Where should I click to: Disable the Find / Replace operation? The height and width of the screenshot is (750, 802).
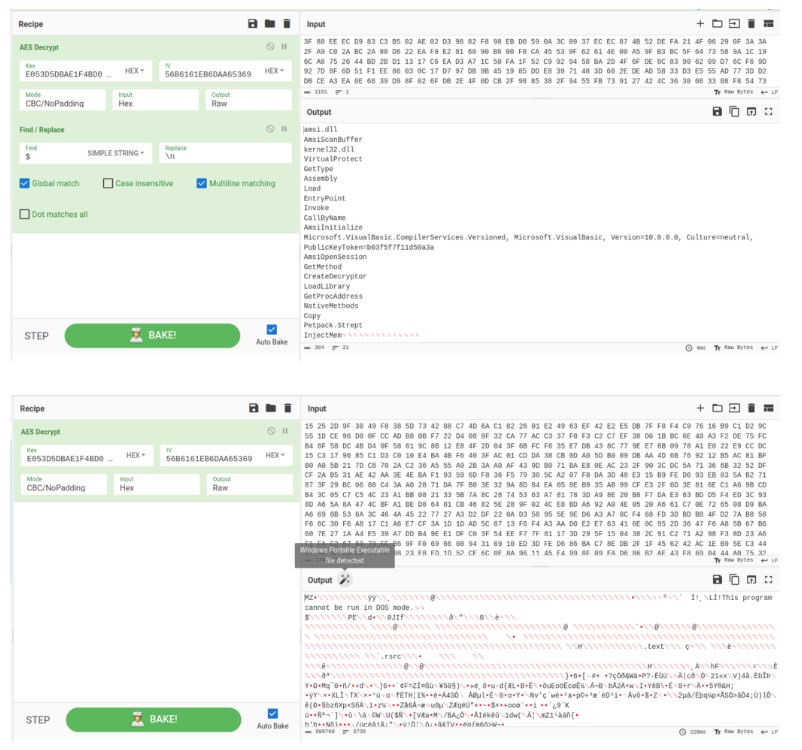tap(270, 128)
